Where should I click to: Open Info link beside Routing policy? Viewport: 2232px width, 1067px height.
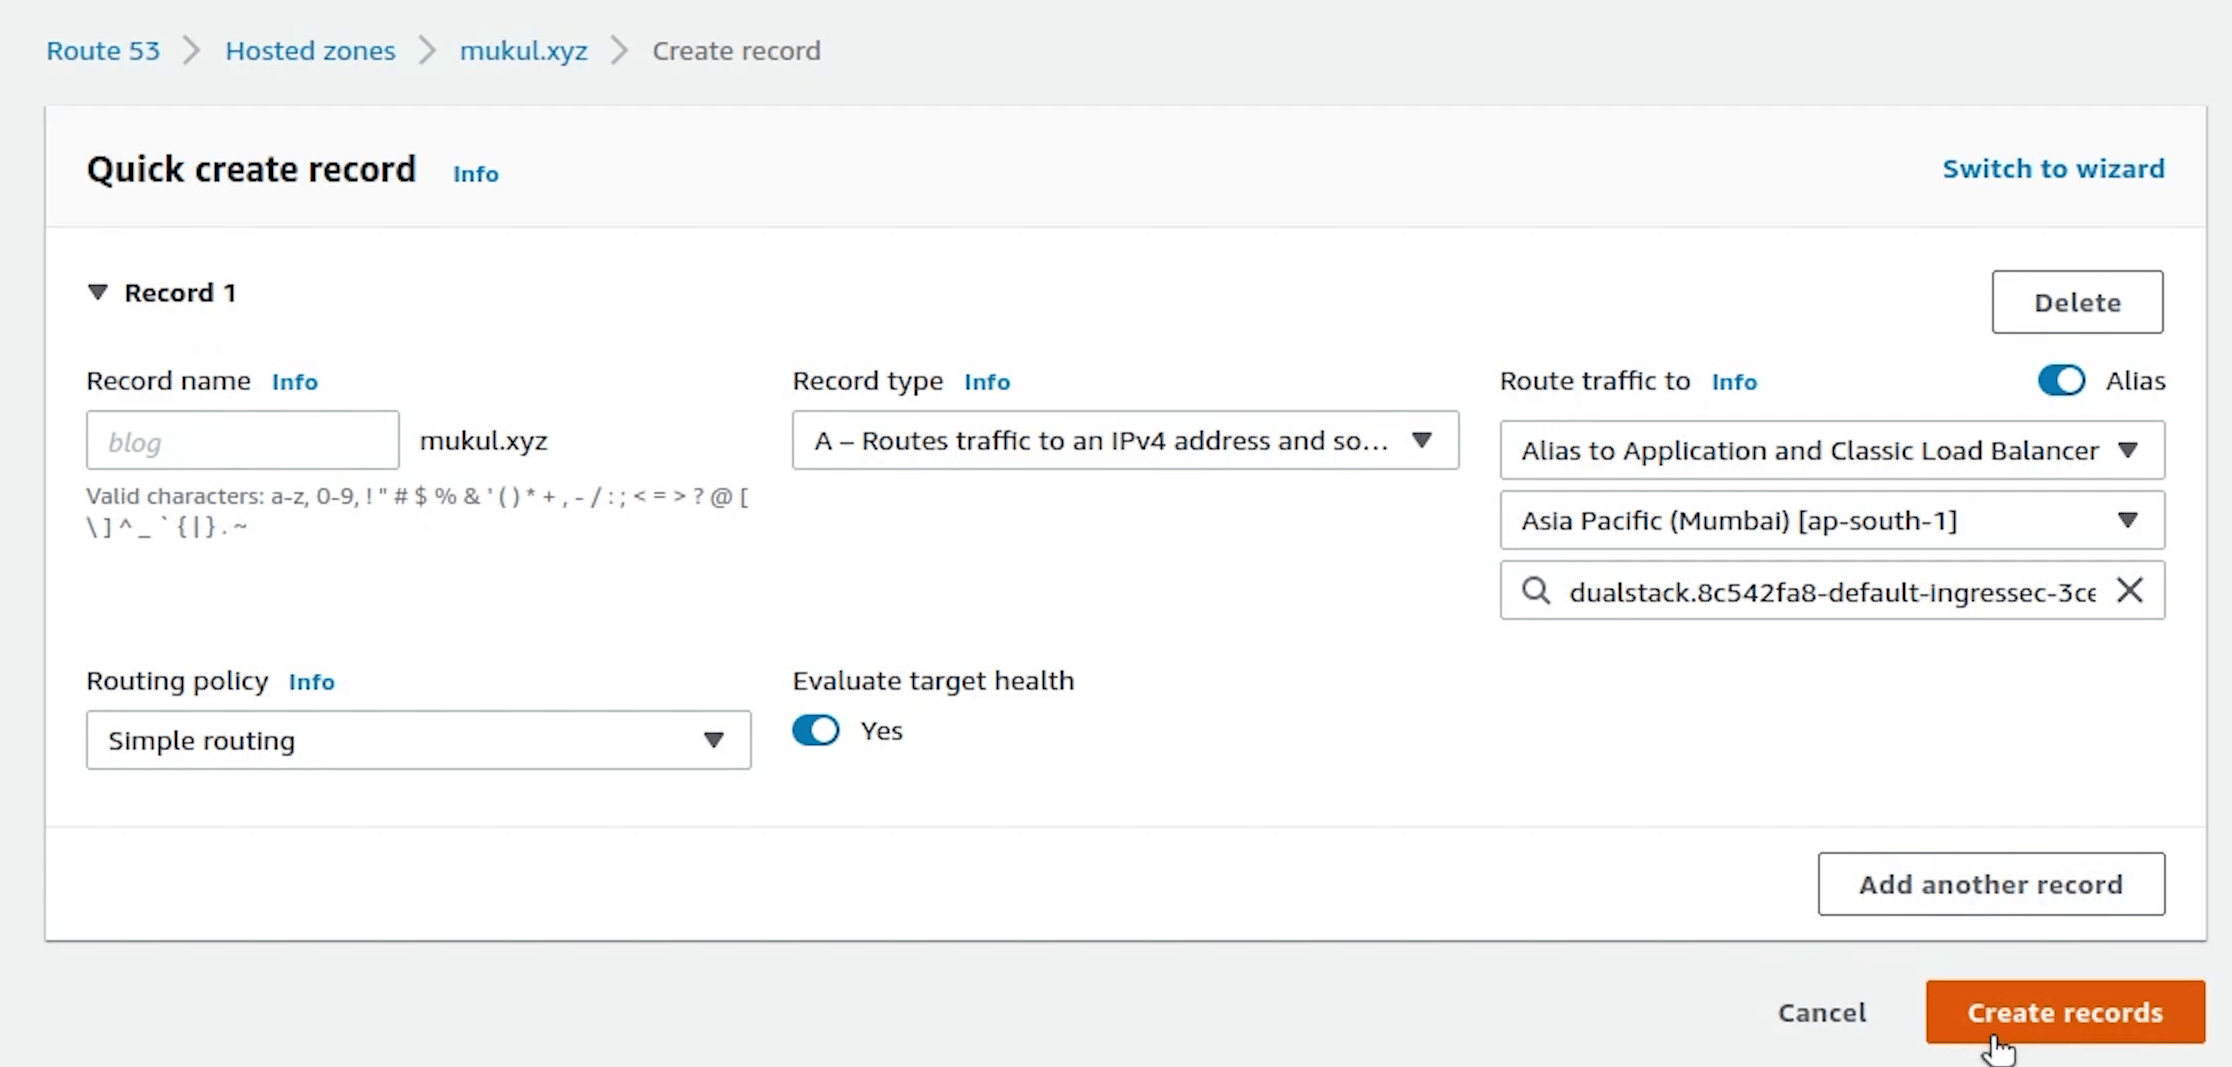[x=312, y=682]
